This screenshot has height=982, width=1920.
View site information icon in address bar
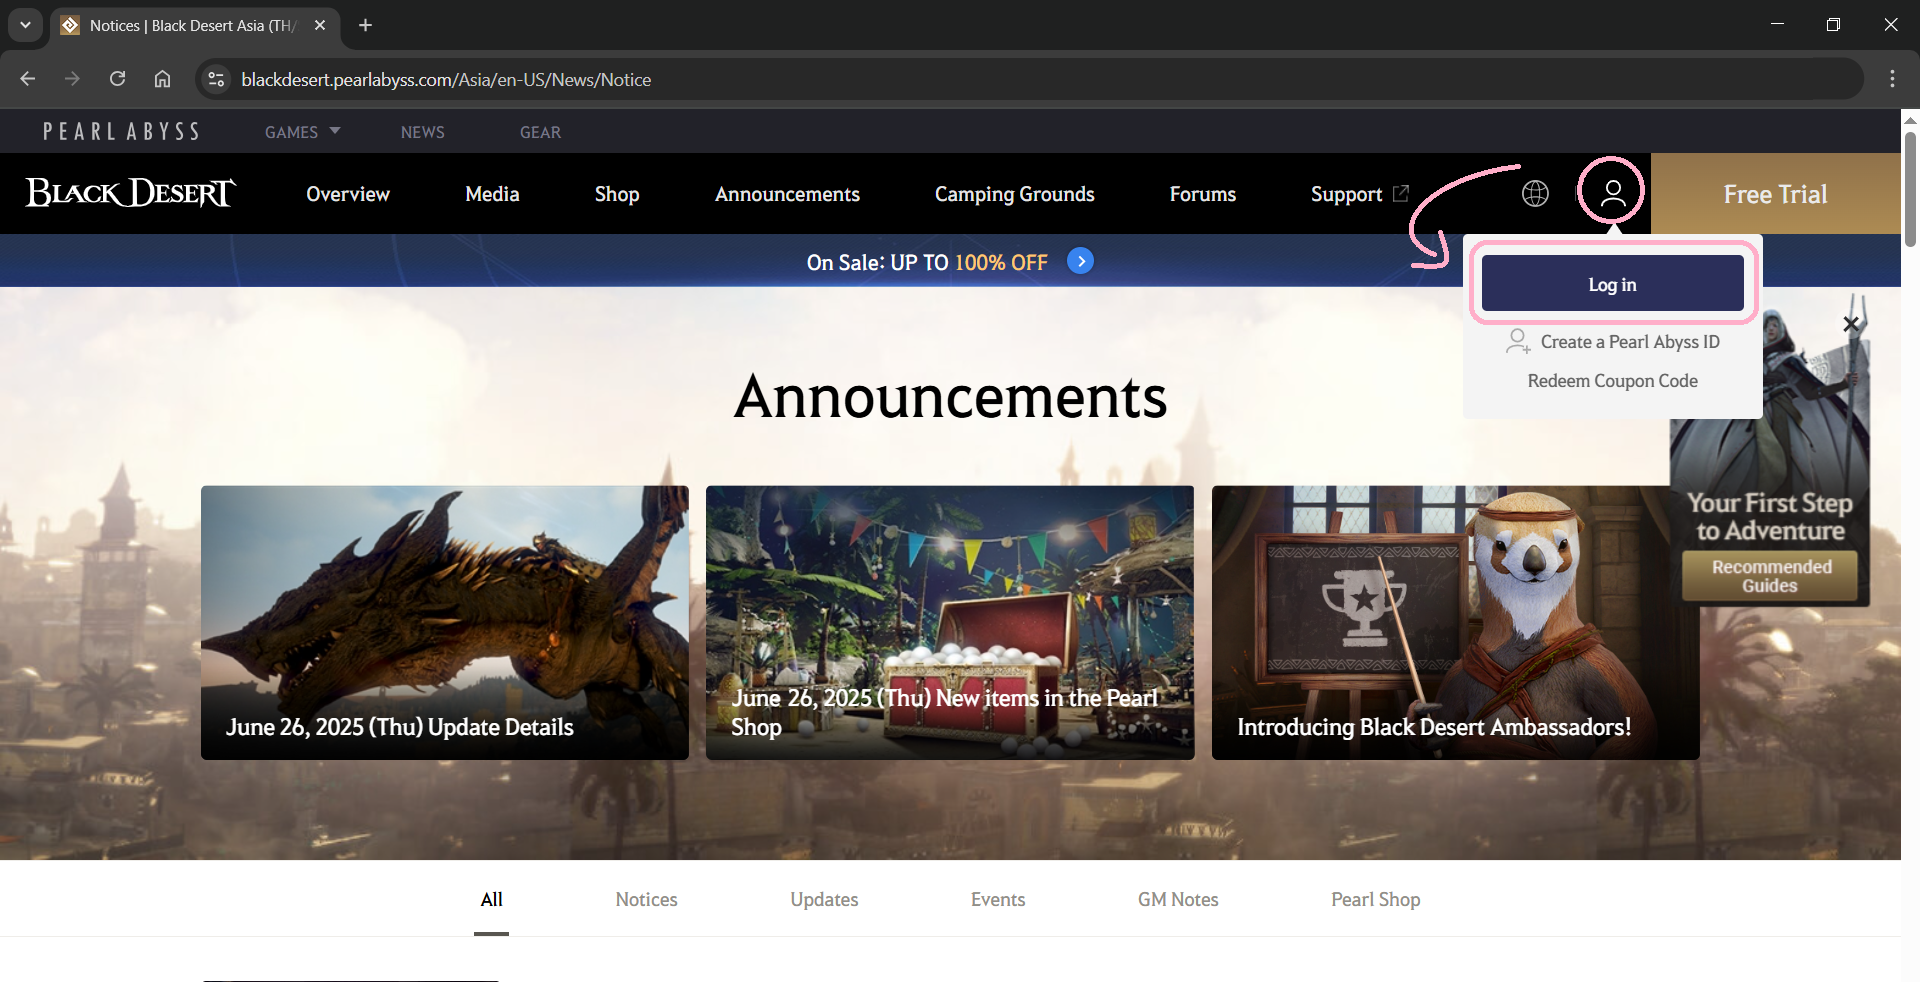[216, 79]
